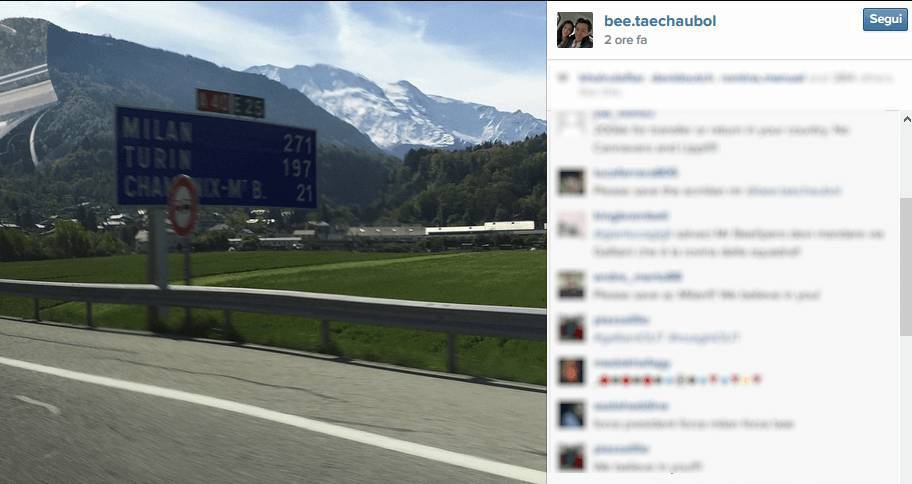The width and height of the screenshot is (912, 484).
Task: Open the bee.taechaubol profile link
Action: click(x=660, y=21)
